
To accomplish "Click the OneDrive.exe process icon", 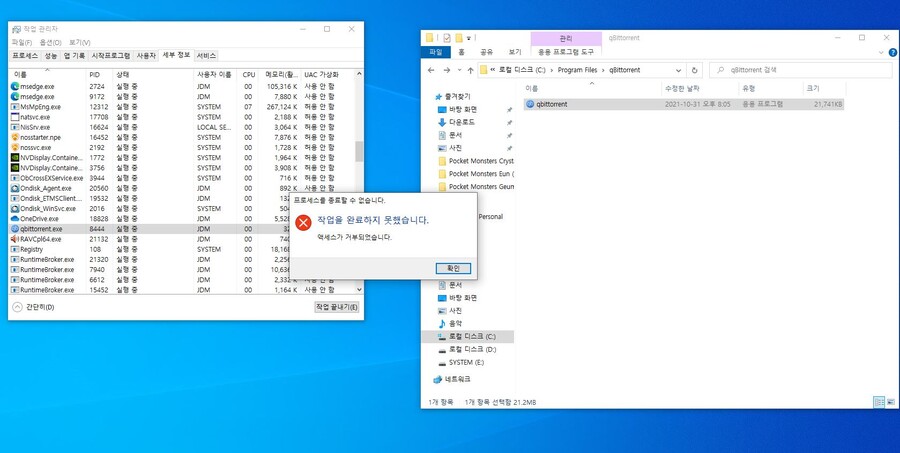I will click(14, 218).
